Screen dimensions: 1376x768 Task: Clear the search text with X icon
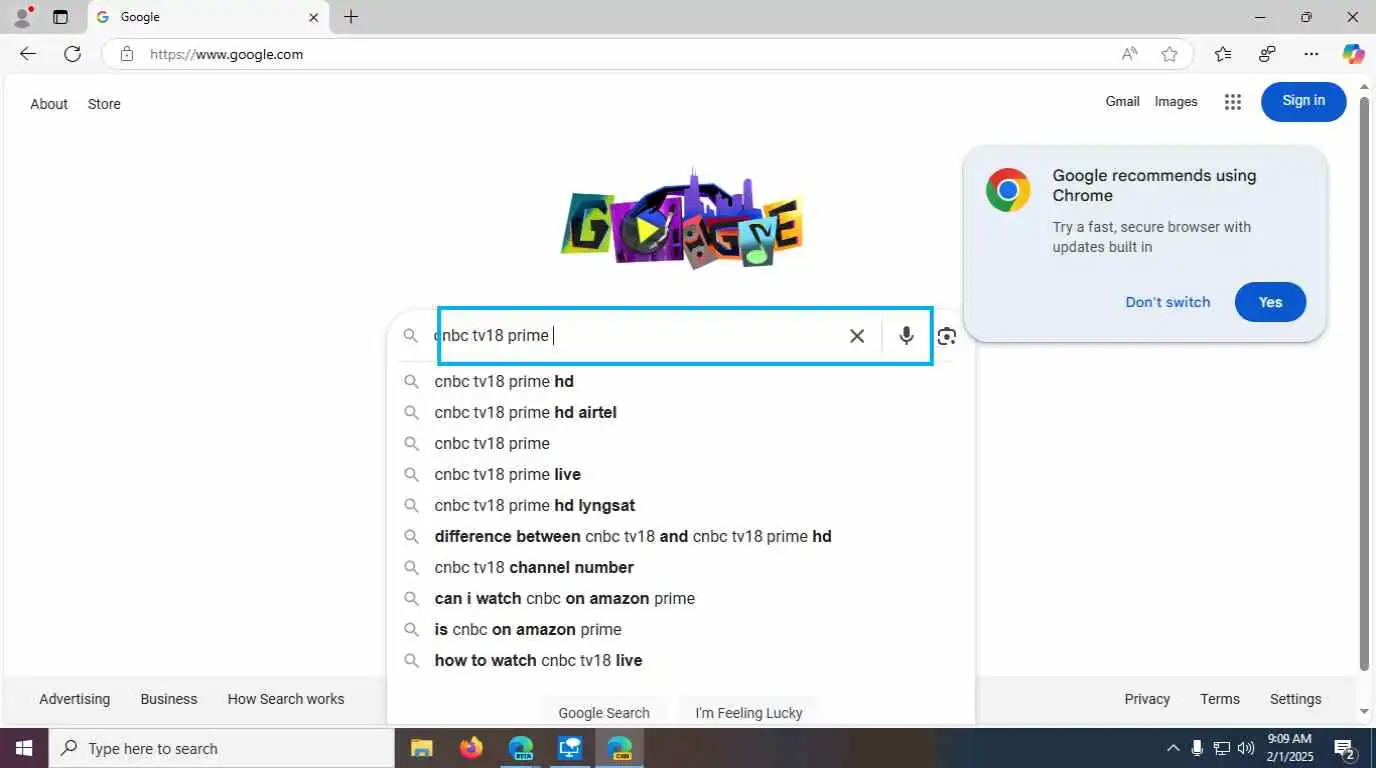(857, 336)
